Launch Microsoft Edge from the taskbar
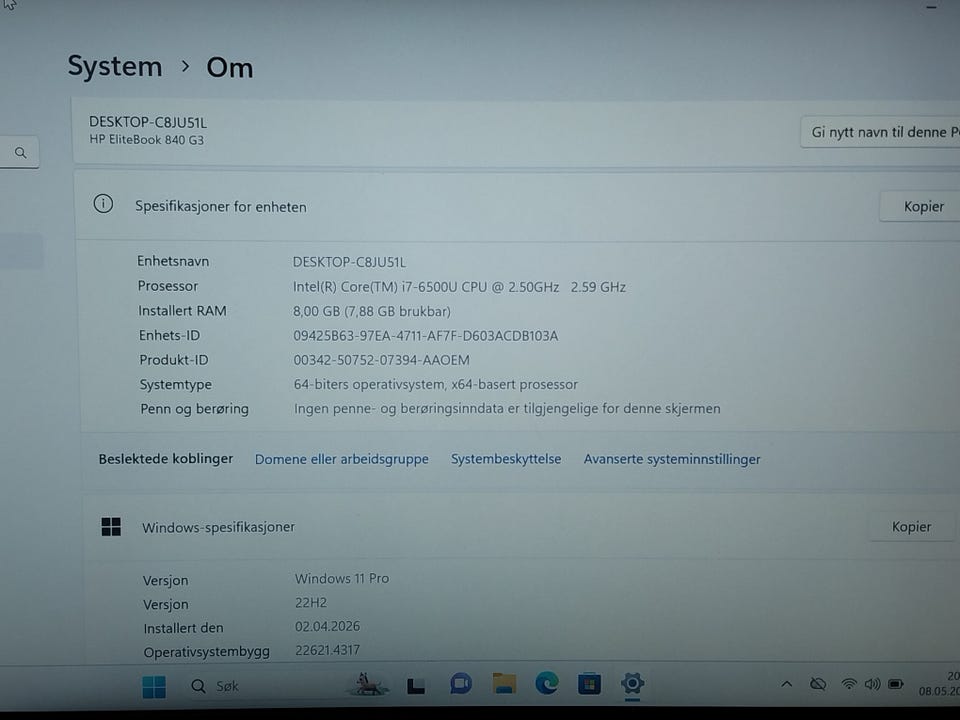 point(547,683)
